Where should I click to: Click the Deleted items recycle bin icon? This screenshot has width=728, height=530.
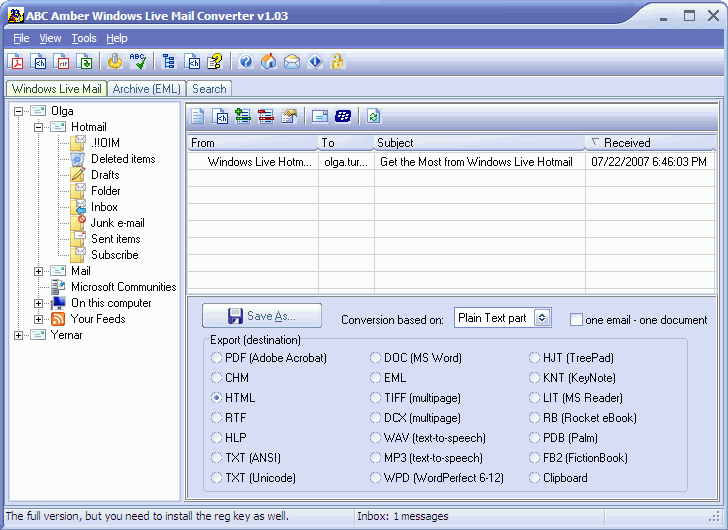tap(78, 159)
